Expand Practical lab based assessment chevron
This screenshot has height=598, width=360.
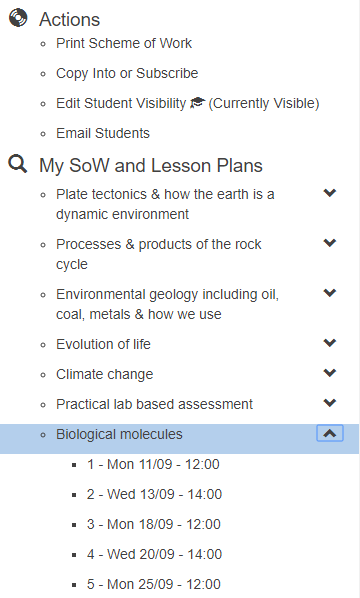(329, 403)
